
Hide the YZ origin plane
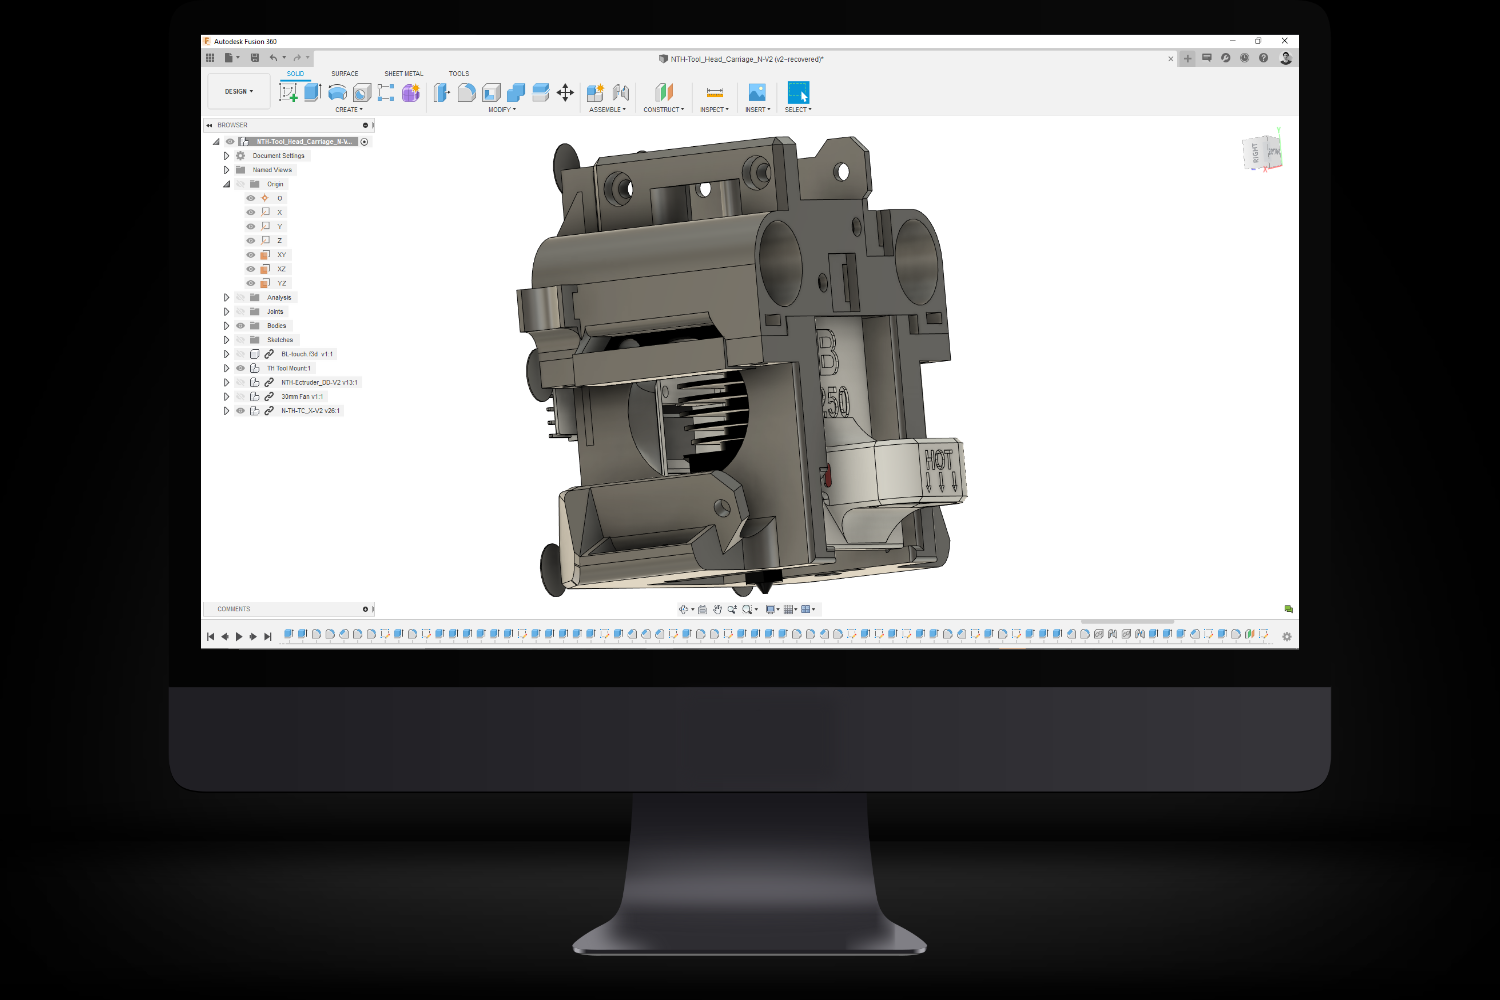click(251, 283)
